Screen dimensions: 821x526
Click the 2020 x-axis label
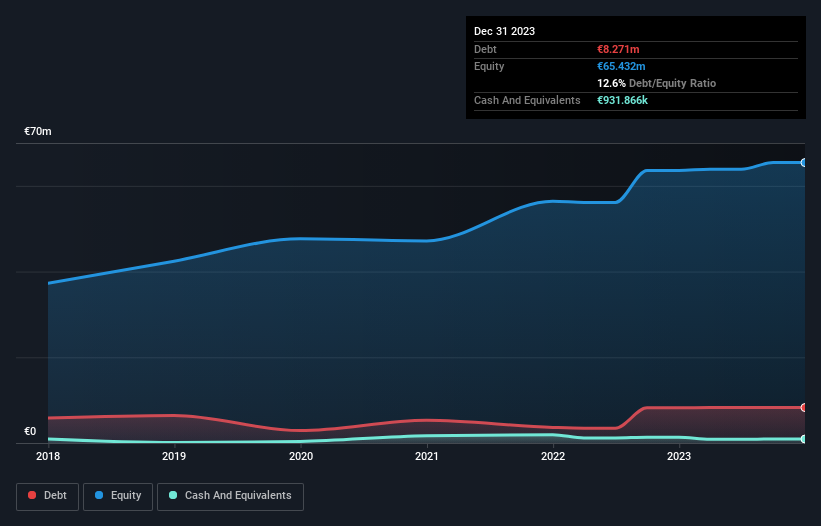(301, 456)
